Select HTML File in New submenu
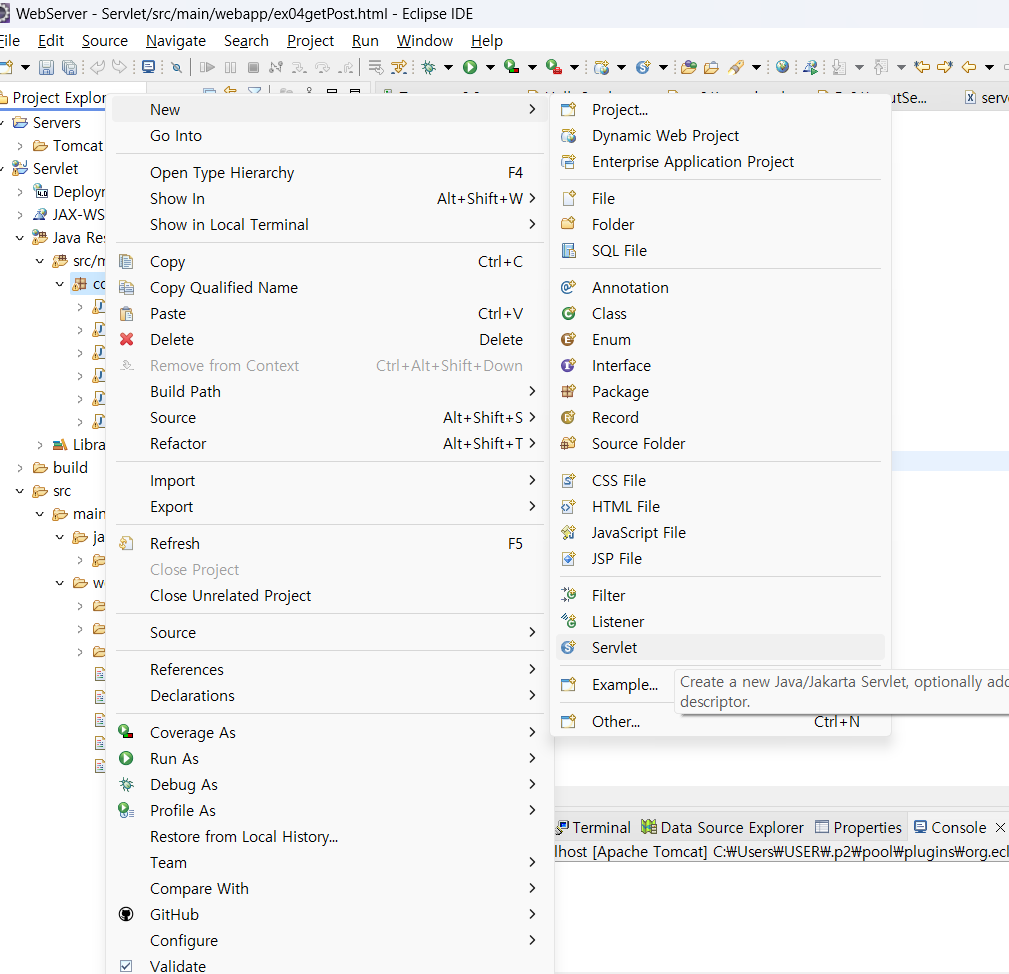This screenshot has width=1009, height=974. pos(719,506)
